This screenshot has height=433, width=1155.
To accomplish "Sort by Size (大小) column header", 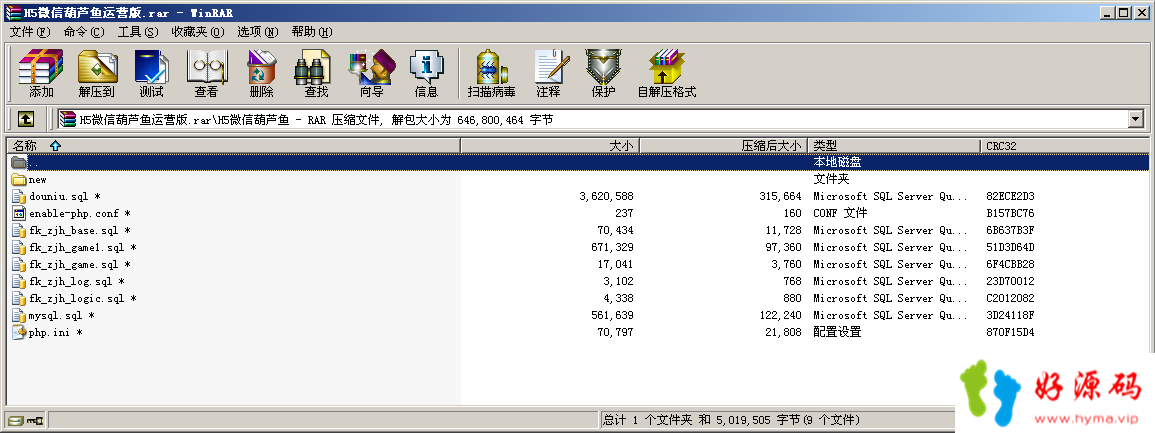I will 550,146.
